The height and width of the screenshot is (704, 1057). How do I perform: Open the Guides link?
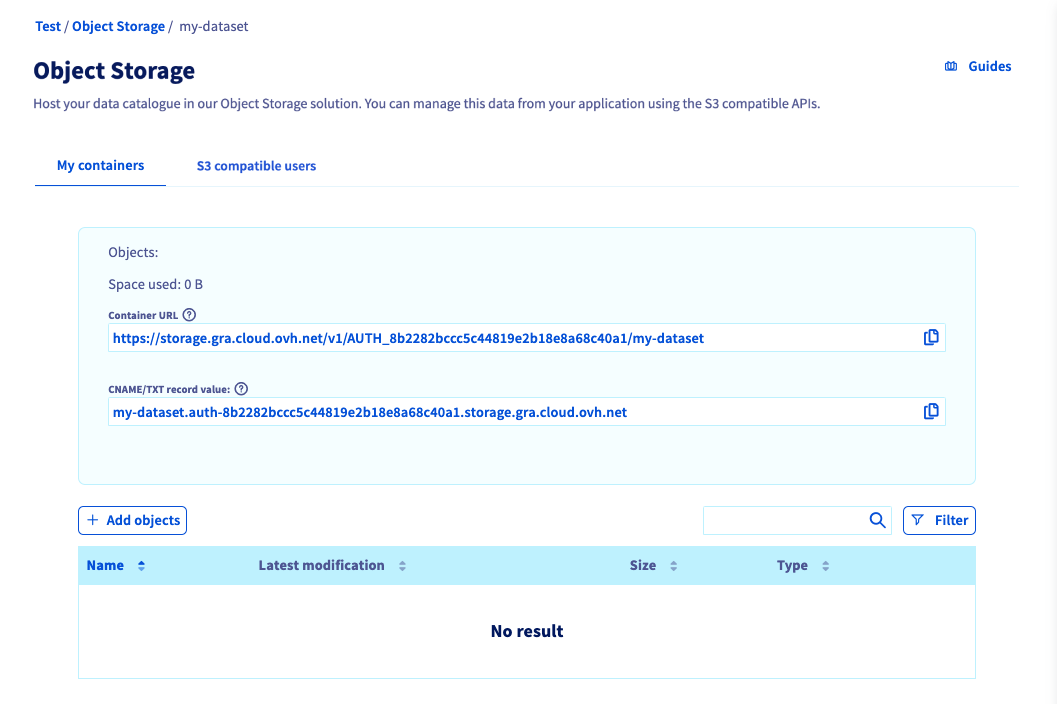pos(978,67)
